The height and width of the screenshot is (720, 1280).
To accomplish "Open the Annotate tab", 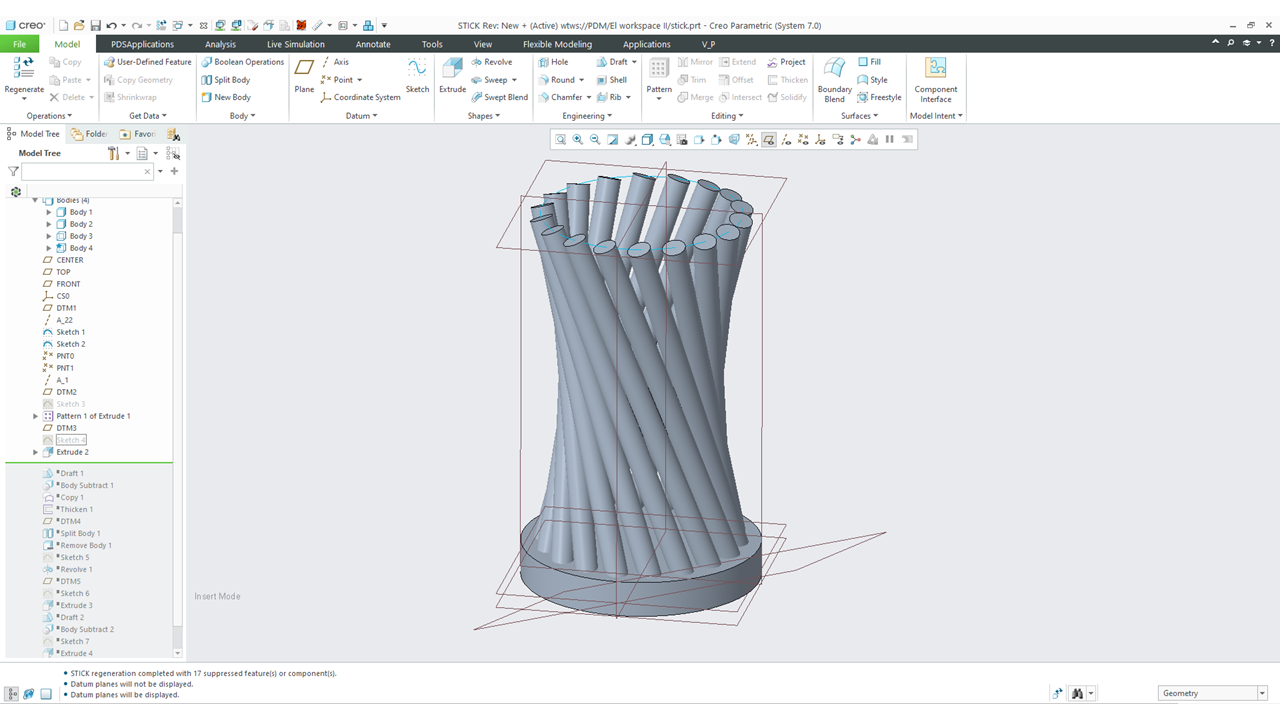I will 373,44.
